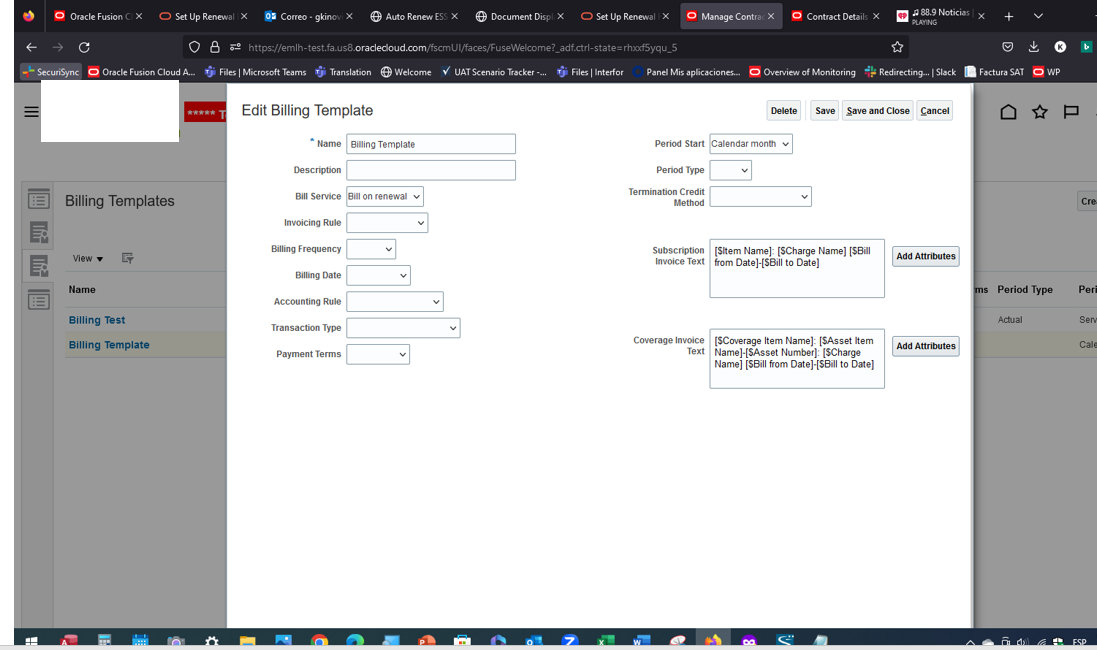Bookmark this page with the star icon
Viewport: 1097px width, 650px height.
(897, 47)
